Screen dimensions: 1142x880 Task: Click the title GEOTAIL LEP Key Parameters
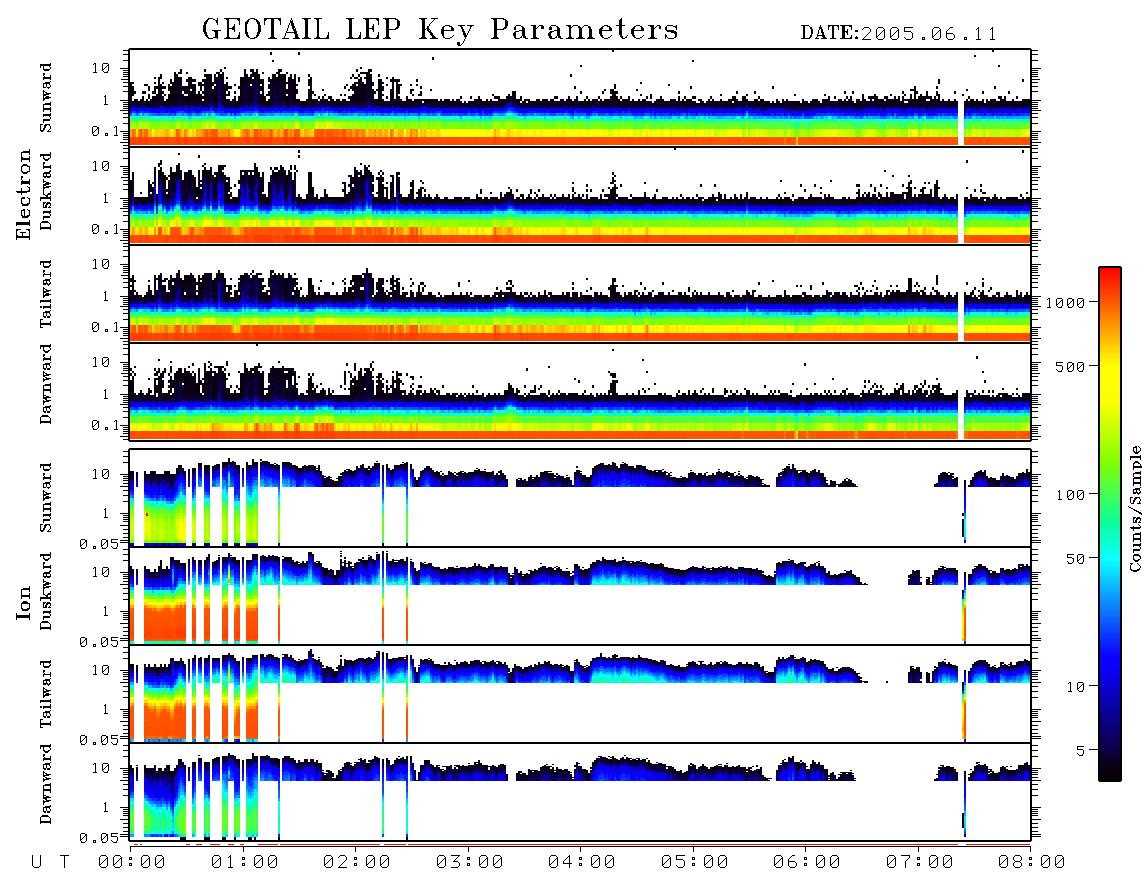[x=440, y=29]
